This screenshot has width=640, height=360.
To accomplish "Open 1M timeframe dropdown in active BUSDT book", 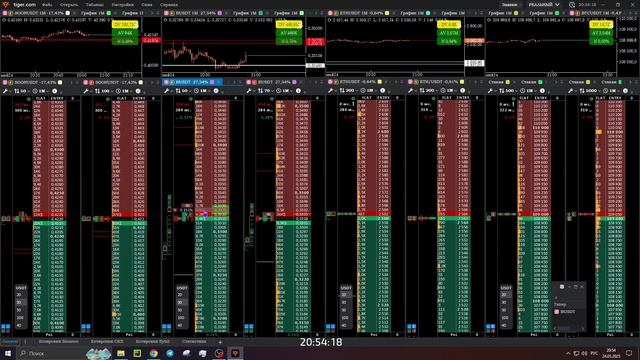I will [x=202, y=91].
